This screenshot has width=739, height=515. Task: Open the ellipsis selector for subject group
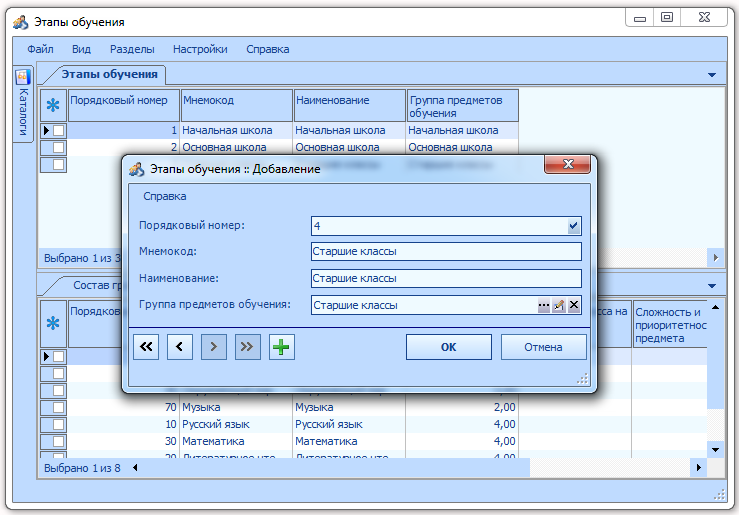coord(543,305)
